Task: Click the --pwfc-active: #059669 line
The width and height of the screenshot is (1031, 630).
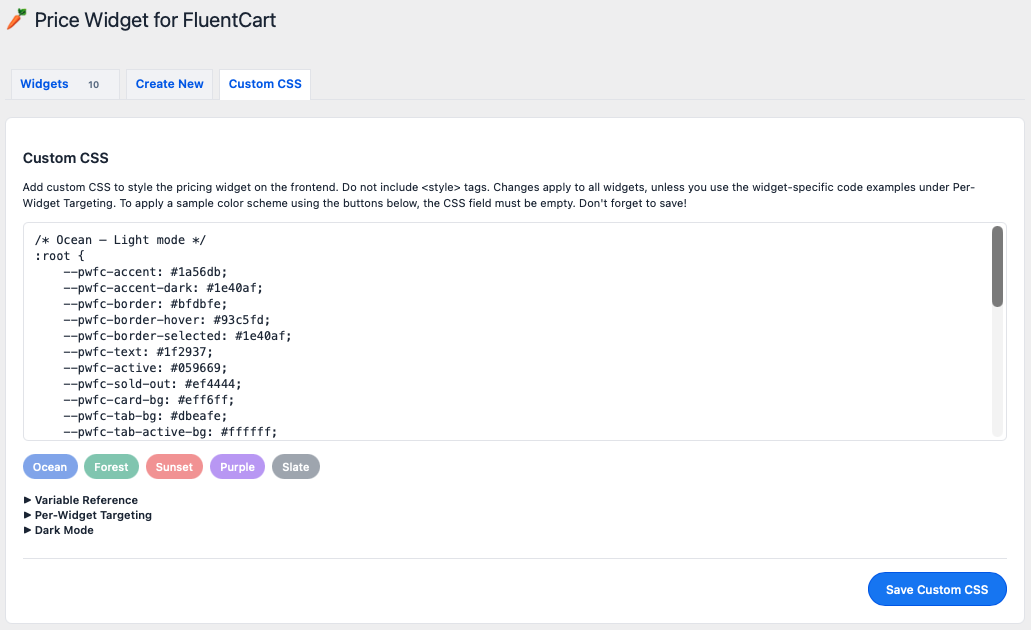Action: (145, 368)
